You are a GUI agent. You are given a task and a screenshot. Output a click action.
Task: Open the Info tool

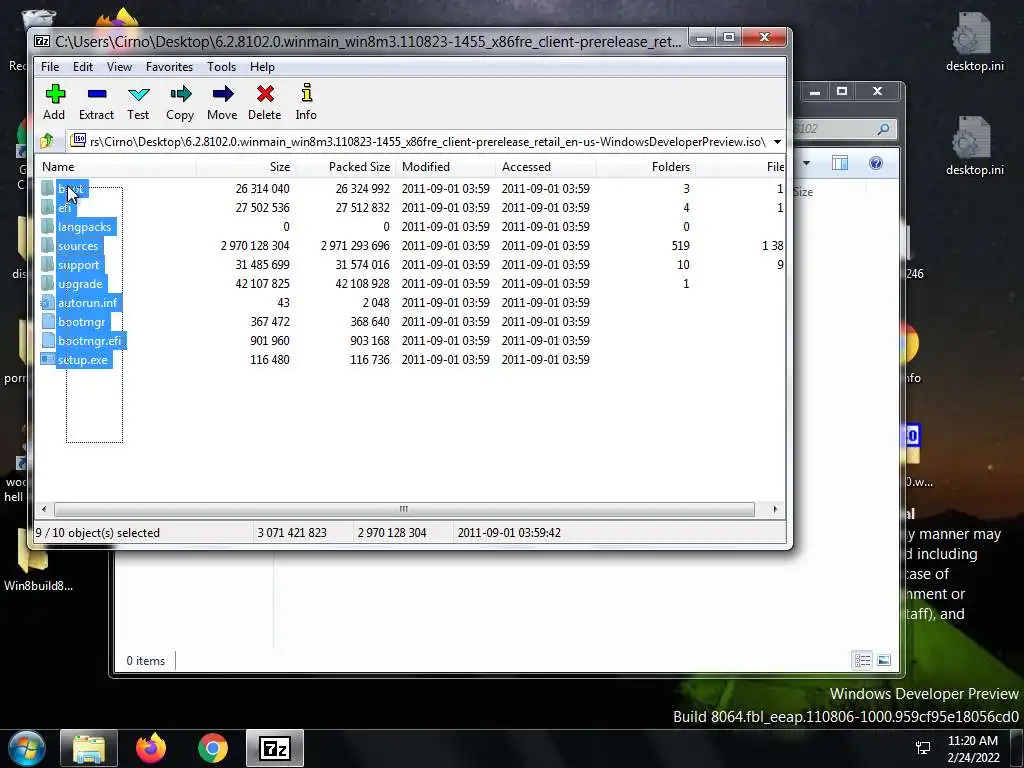(306, 102)
